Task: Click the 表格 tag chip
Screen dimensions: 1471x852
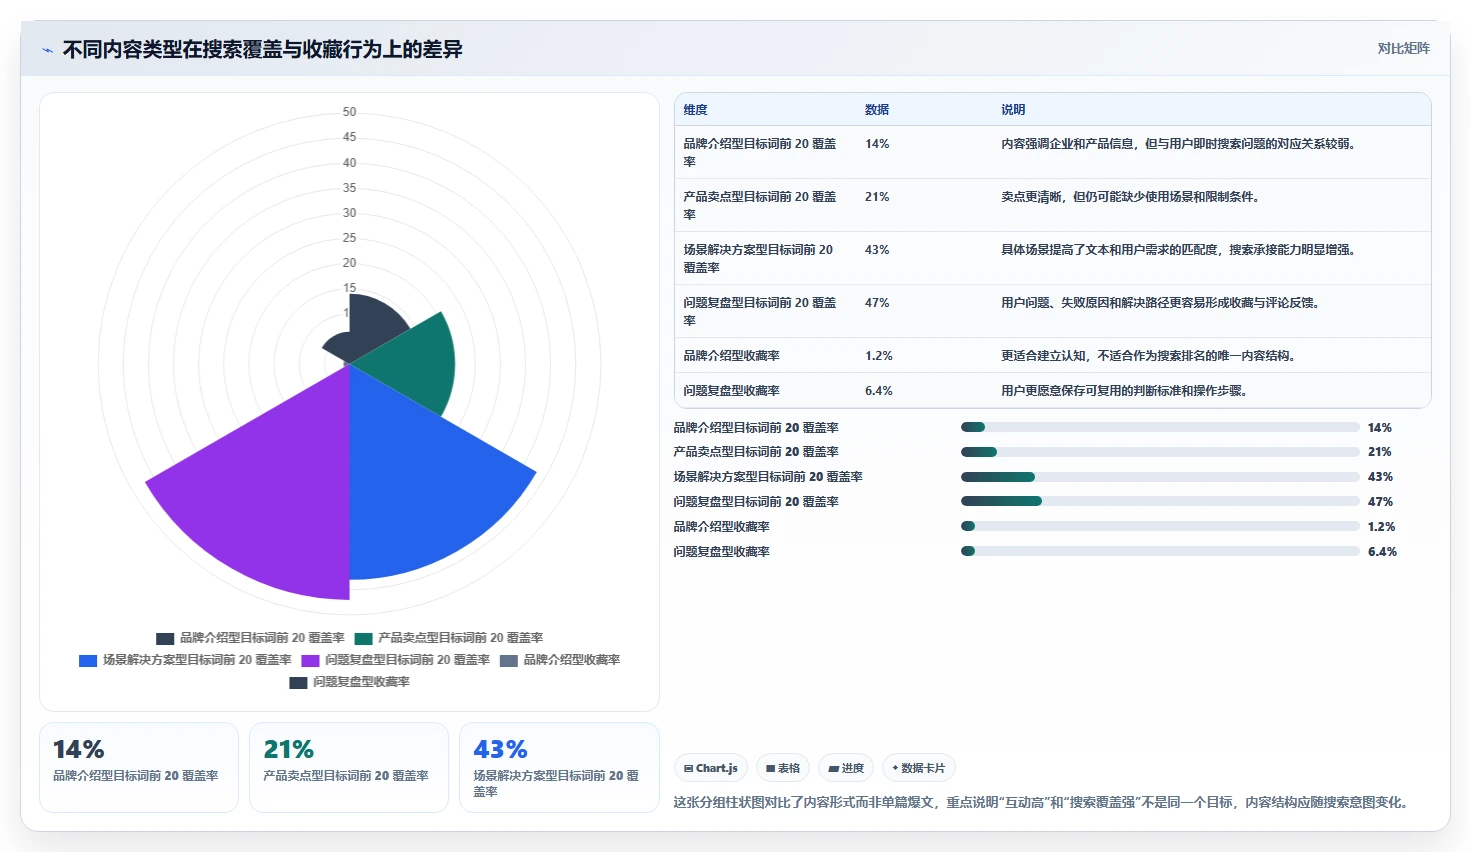Action: pyautogui.click(x=783, y=768)
